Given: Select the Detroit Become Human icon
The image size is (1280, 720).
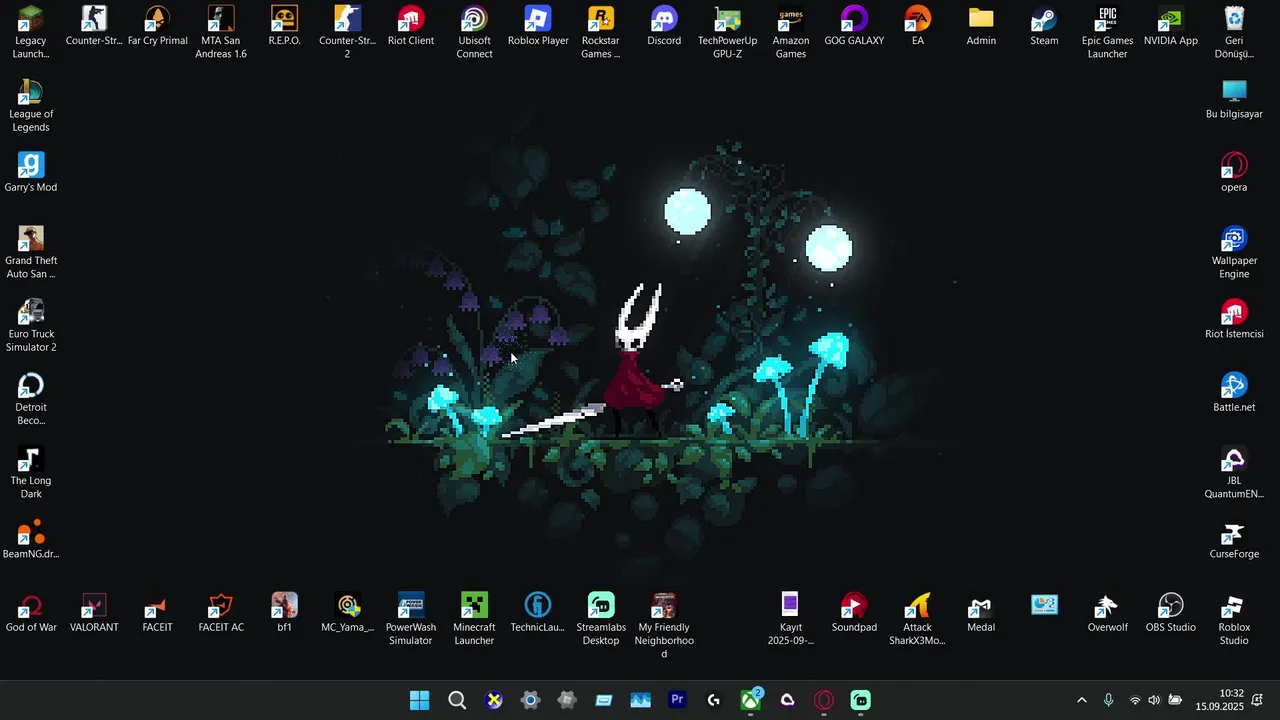Looking at the screenshot, I should pos(31,398).
